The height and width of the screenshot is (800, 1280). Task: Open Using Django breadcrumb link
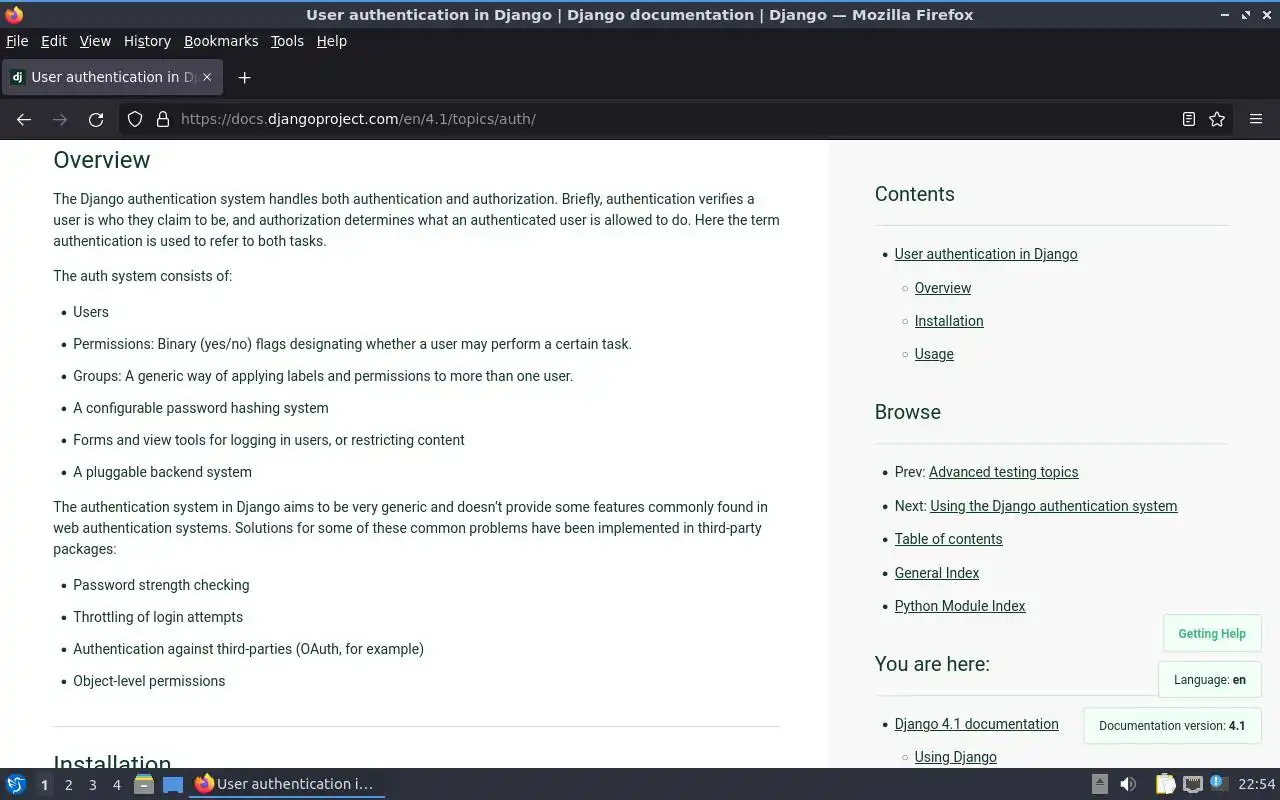click(955, 757)
